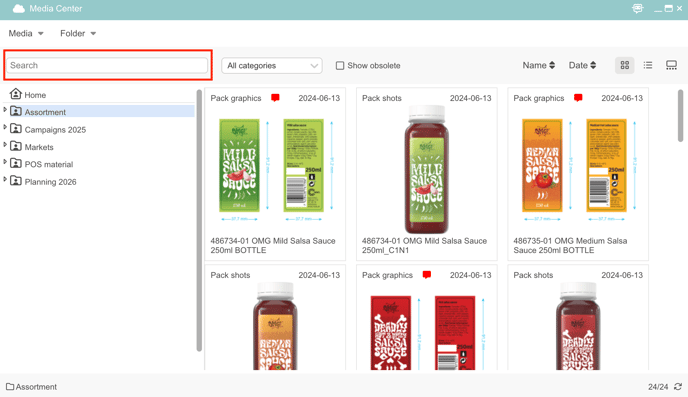This screenshot has width=688, height=397.
Task: Open the Folder menu
Action: click(x=78, y=33)
